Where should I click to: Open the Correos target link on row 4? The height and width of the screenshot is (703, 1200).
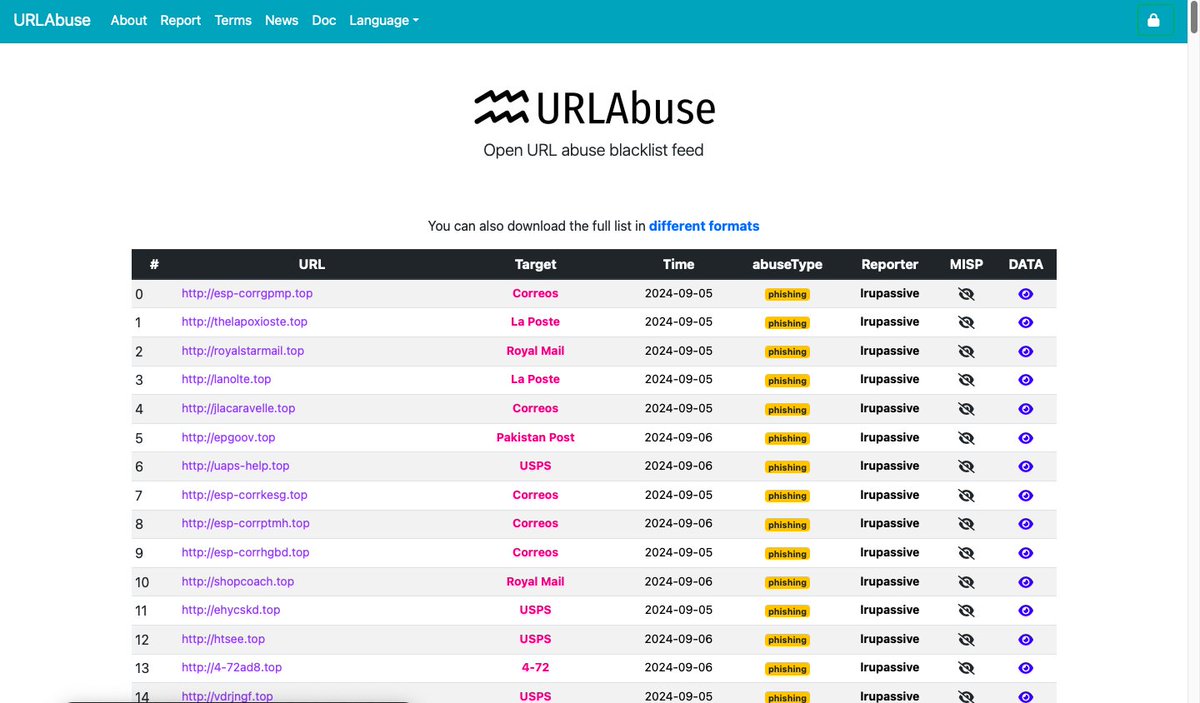coord(535,408)
